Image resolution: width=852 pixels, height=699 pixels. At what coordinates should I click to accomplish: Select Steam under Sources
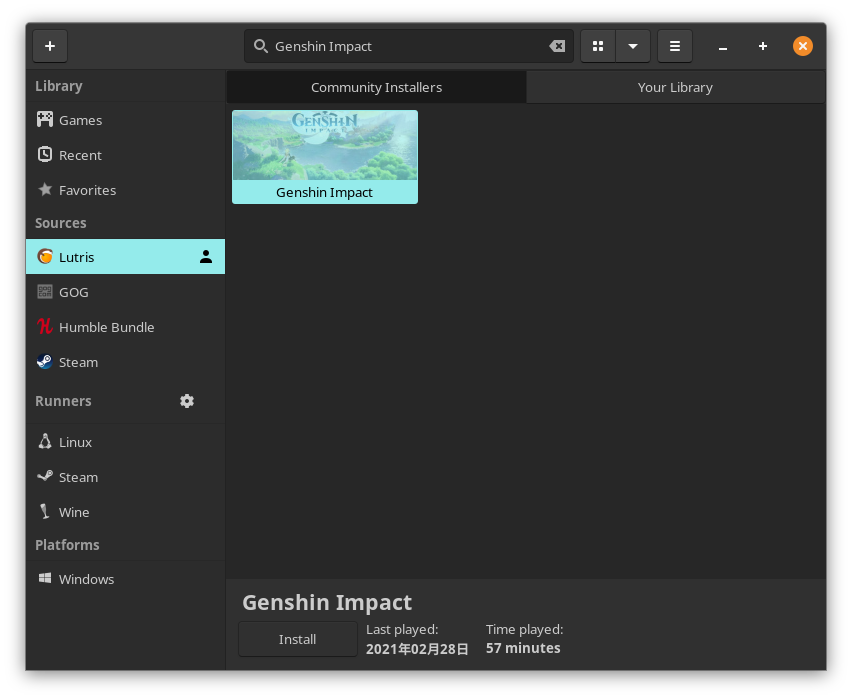tap(126, 362)
